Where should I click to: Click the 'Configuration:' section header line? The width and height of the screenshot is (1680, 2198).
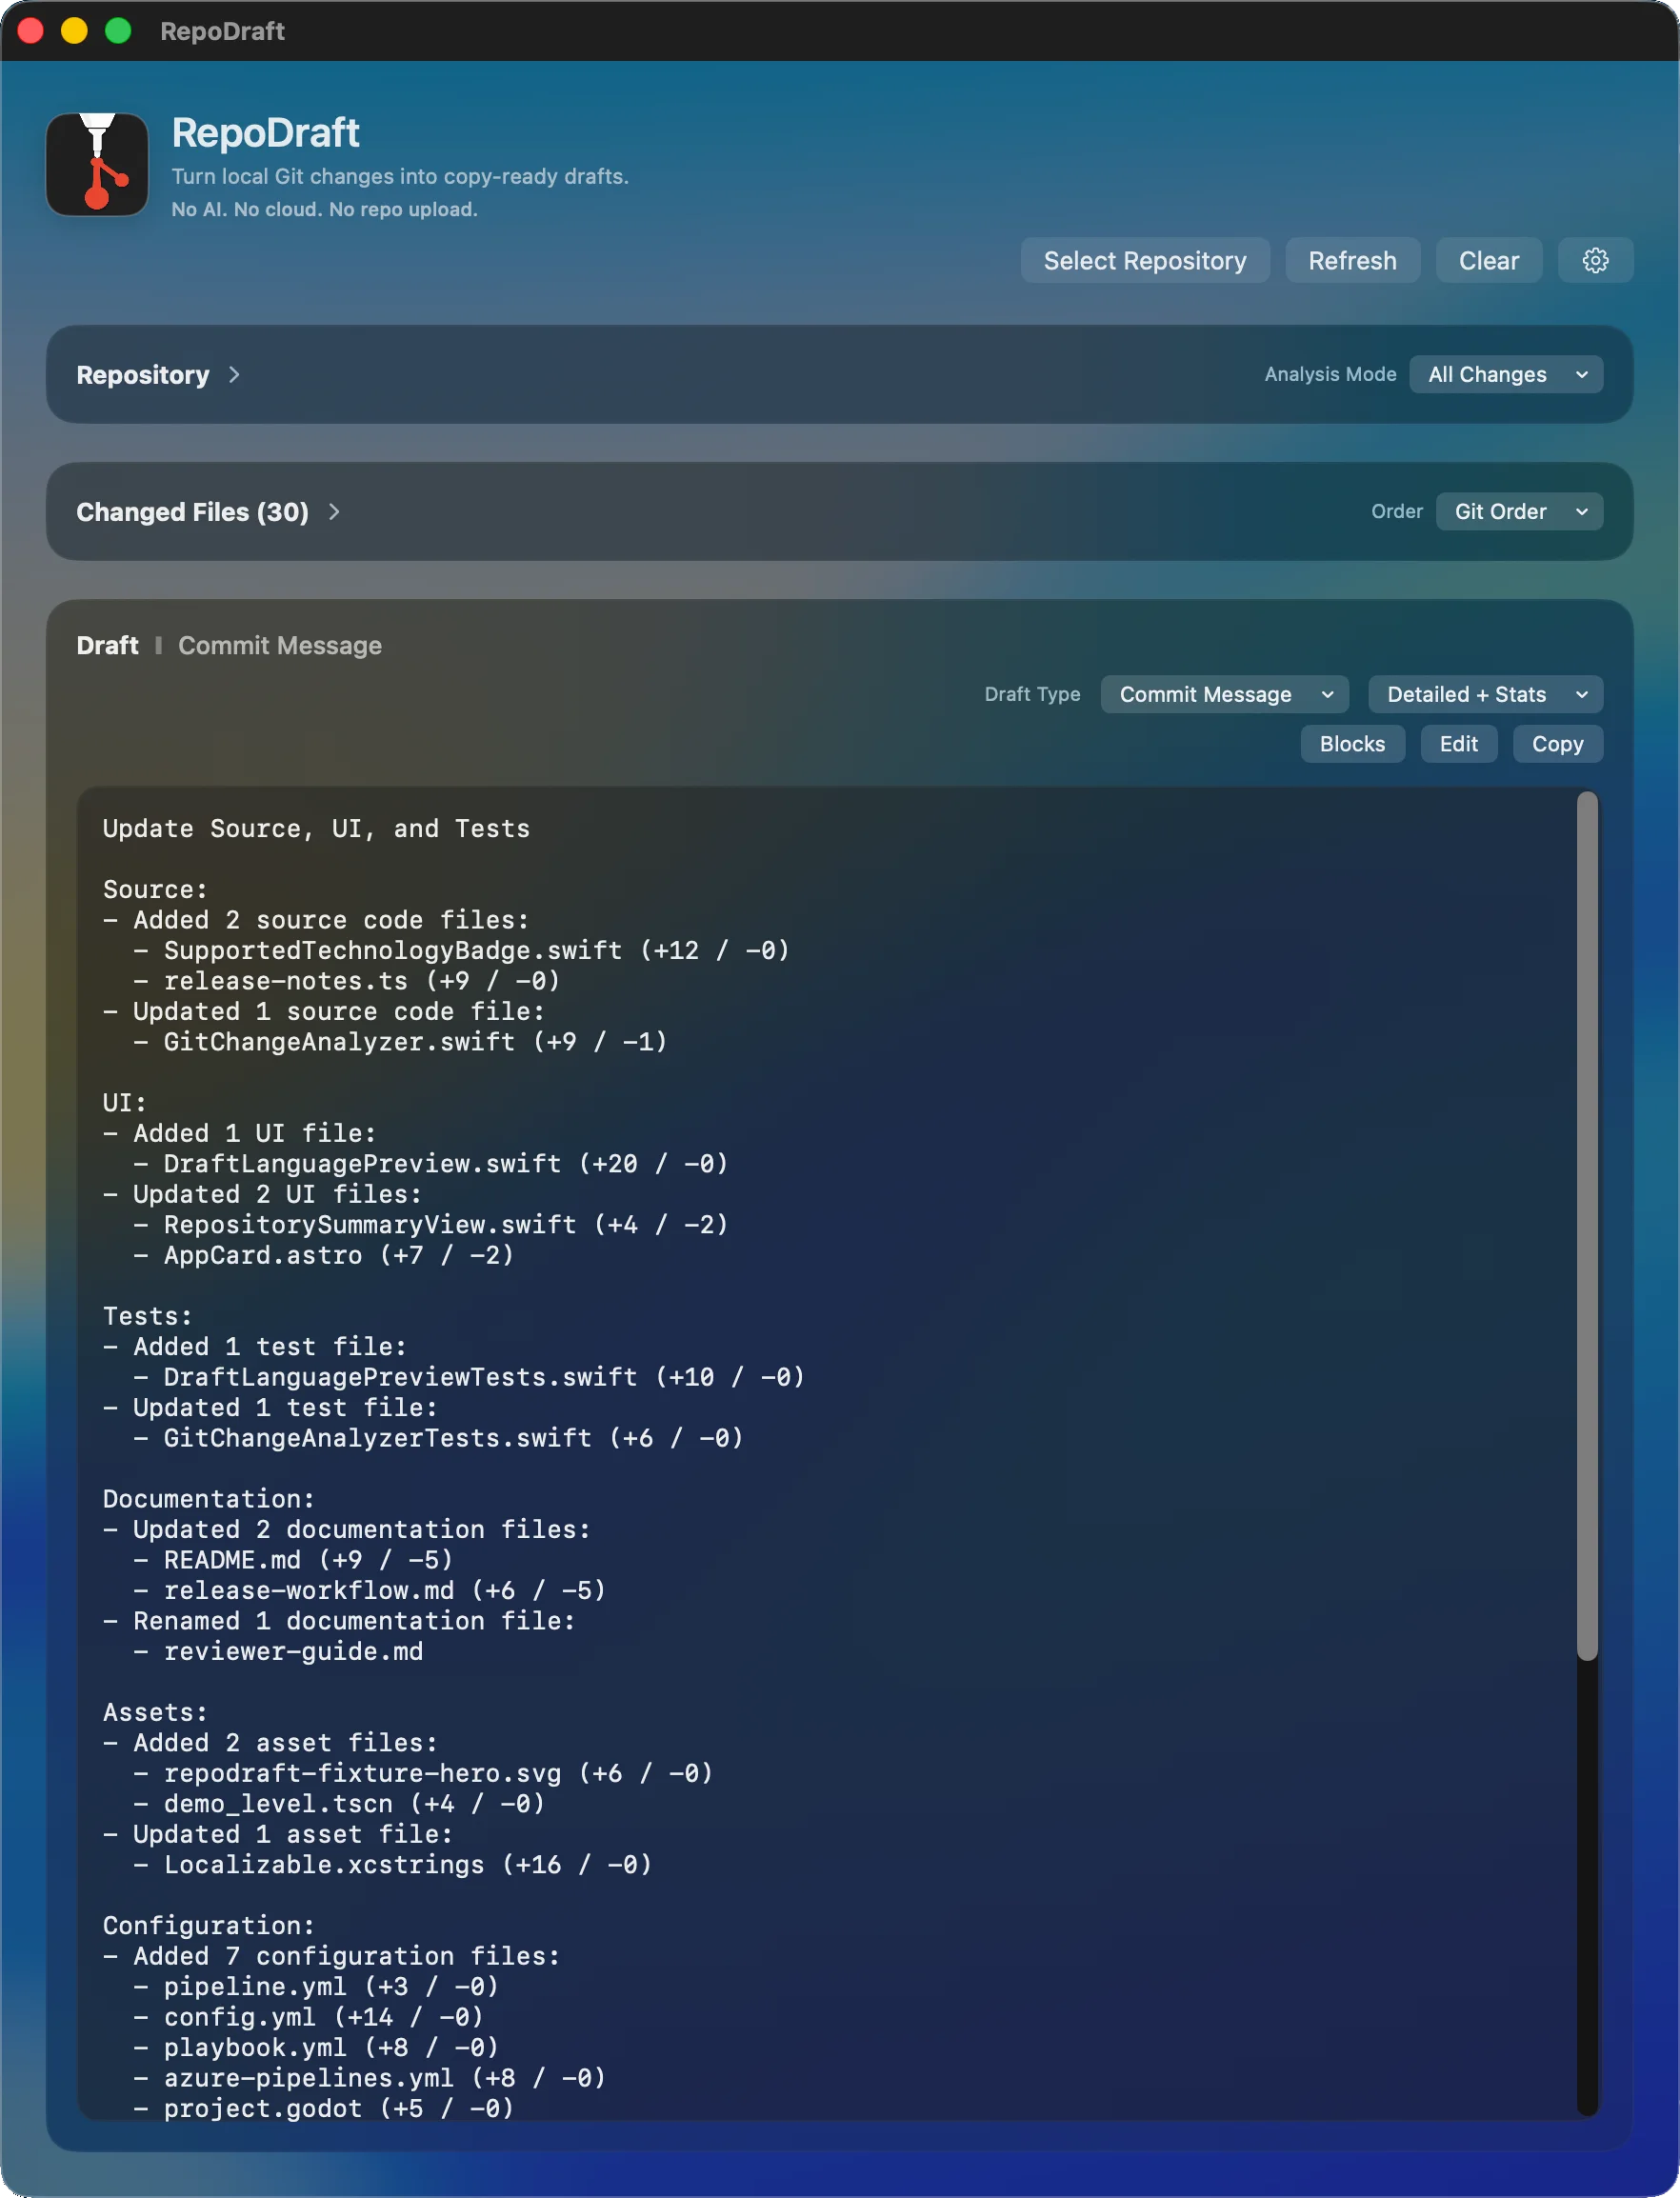209,1925
